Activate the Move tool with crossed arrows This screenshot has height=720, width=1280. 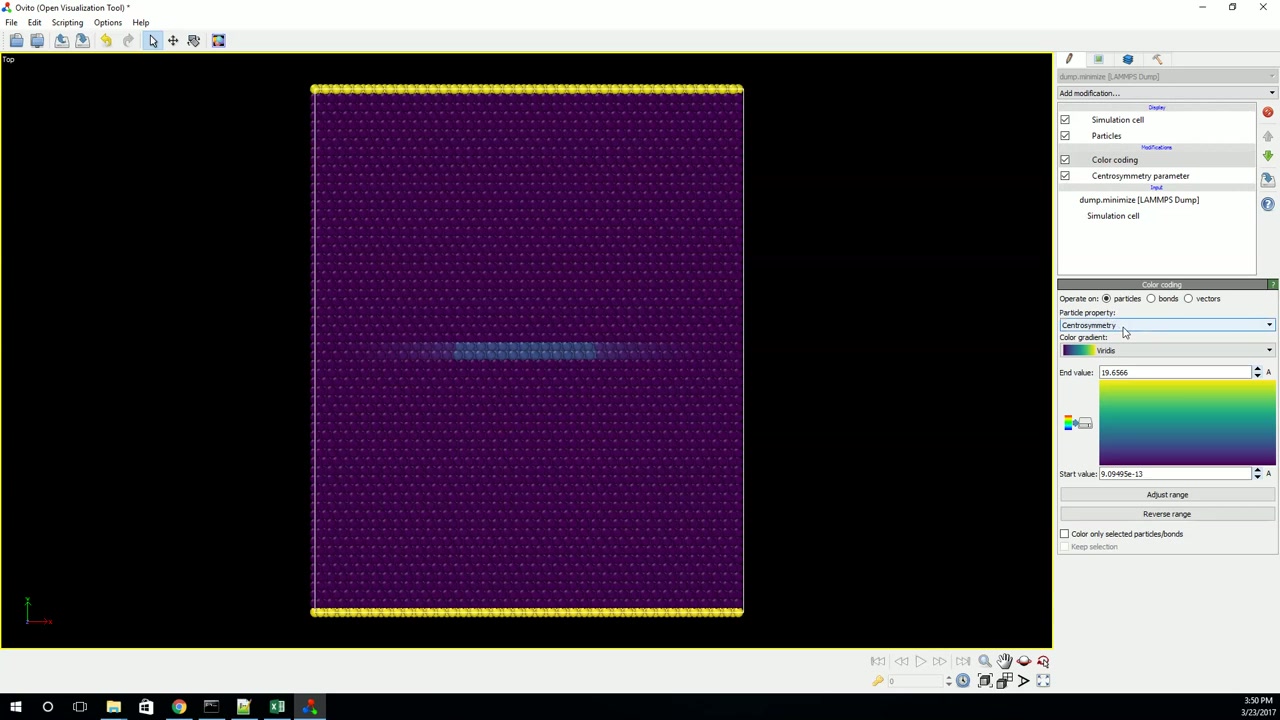pos(173,41)
